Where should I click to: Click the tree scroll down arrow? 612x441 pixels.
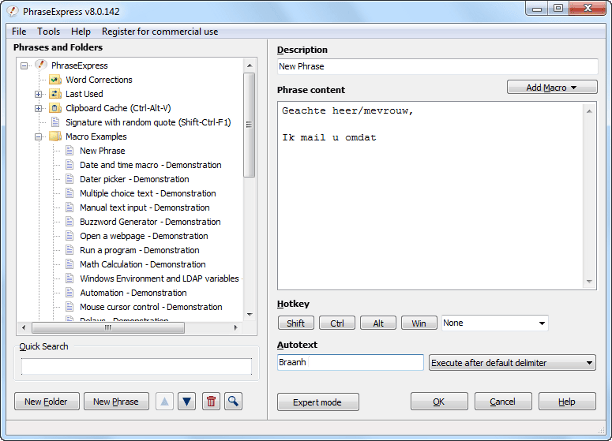pos(250,315)
